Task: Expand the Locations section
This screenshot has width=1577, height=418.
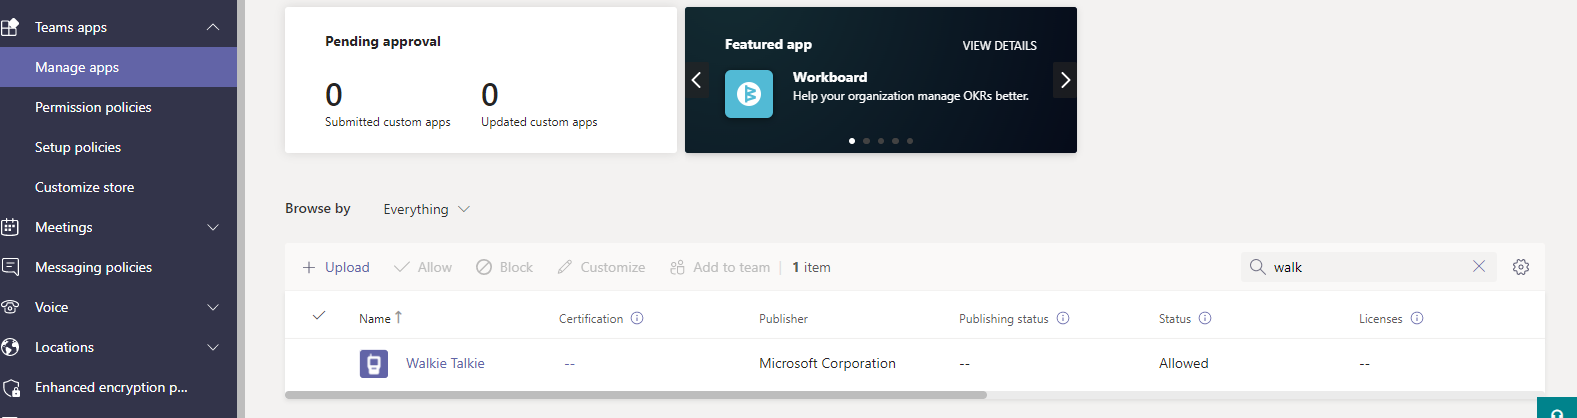Action: (213, 347)
